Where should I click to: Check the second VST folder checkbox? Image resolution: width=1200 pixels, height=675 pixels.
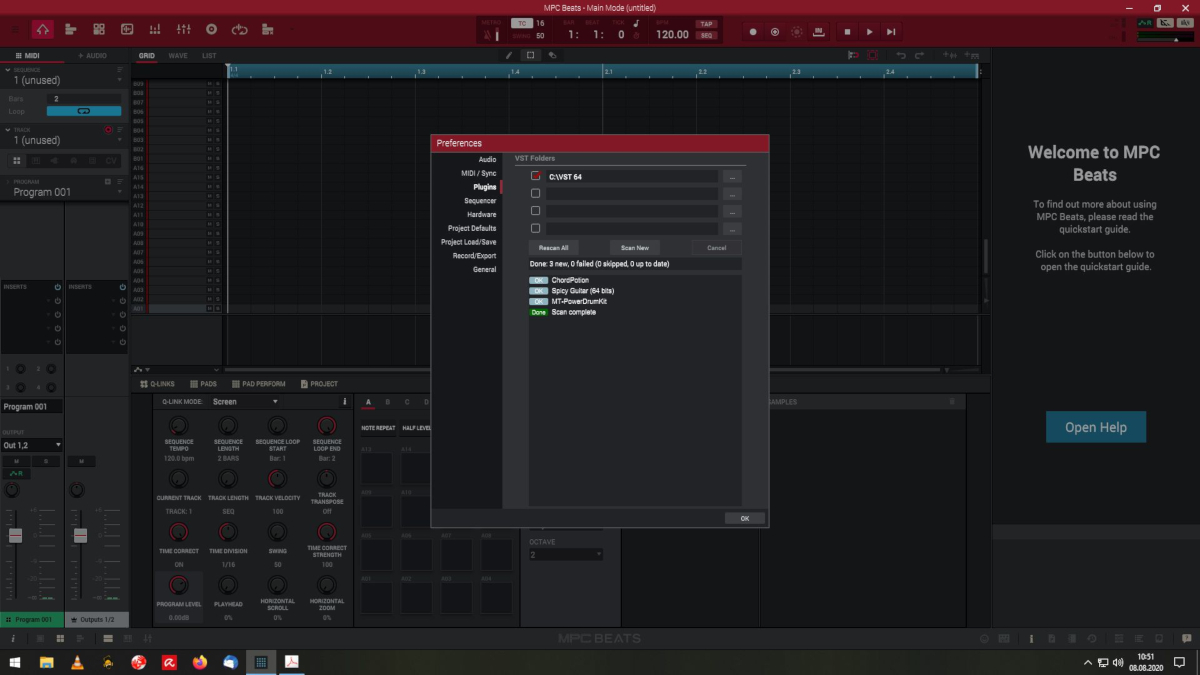[536, 193]
